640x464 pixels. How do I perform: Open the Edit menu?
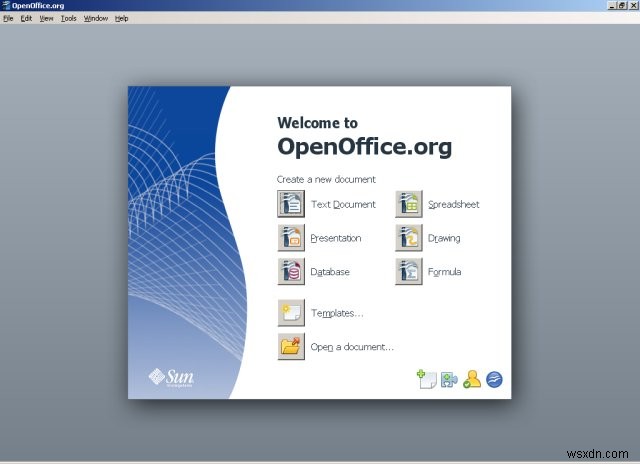pyautogui.click(x=26, y=18)
